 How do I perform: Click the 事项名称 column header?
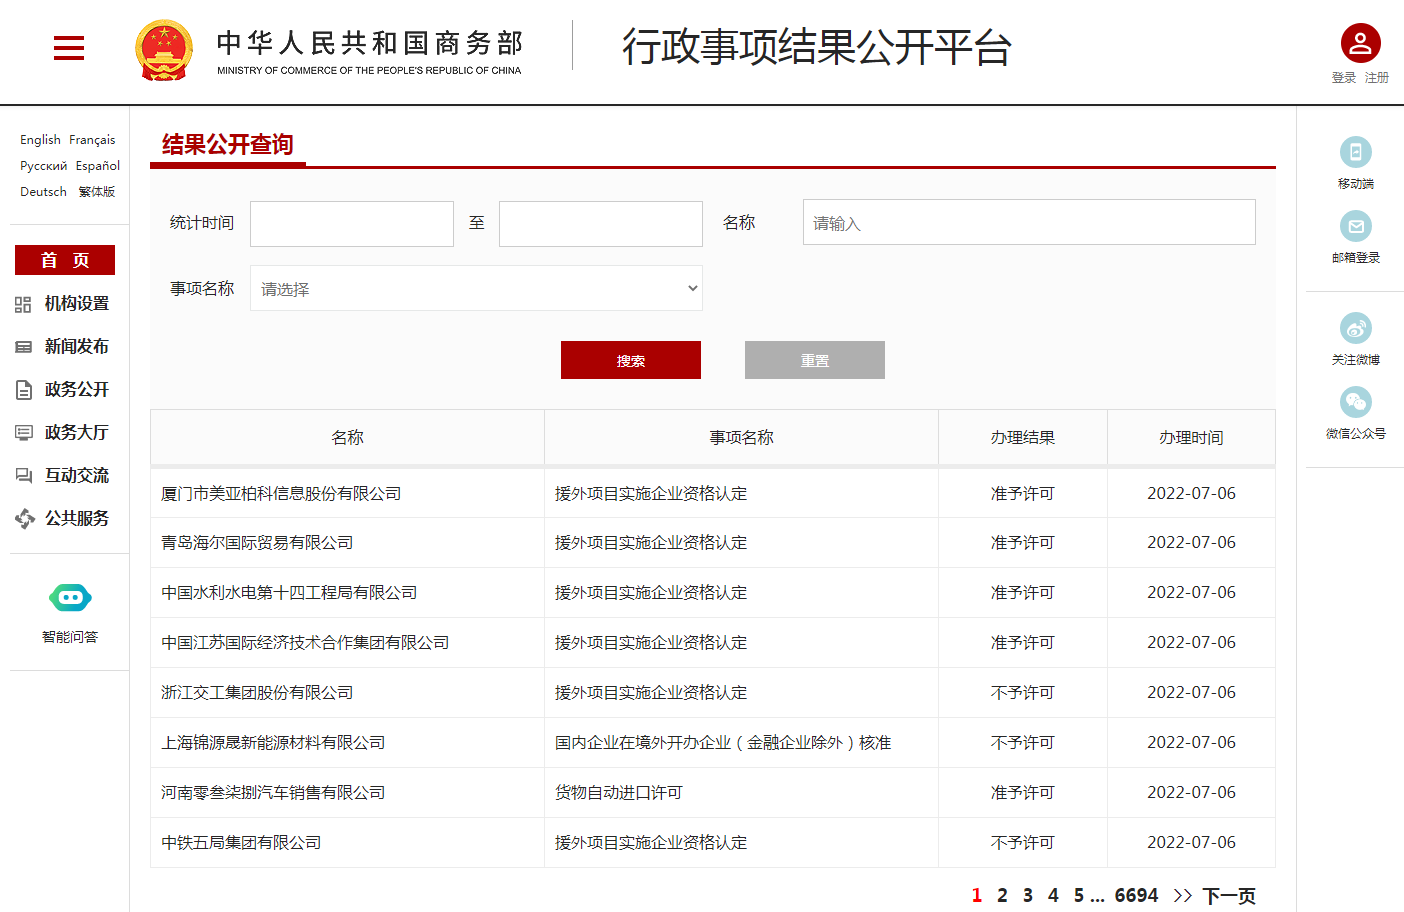point(741,437)
